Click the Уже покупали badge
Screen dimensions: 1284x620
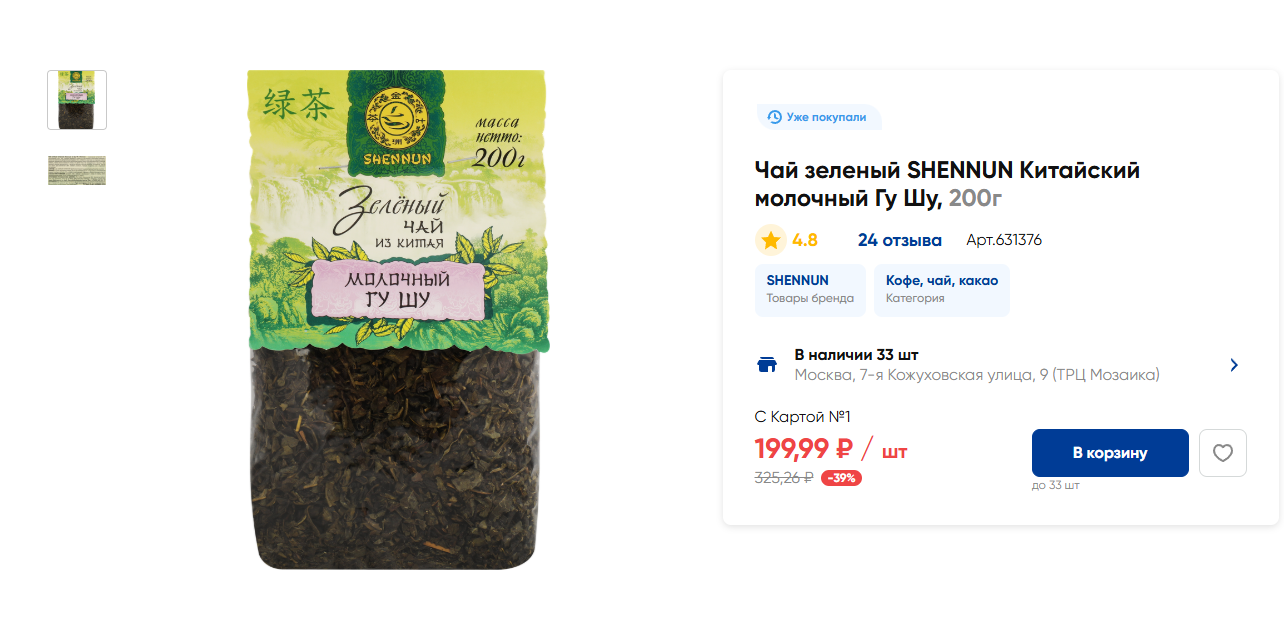pos(818,117)
